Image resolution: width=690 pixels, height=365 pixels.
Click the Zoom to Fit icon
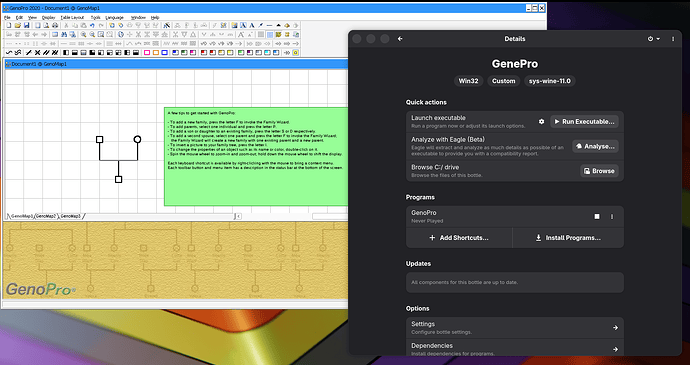tap(101, 34)
